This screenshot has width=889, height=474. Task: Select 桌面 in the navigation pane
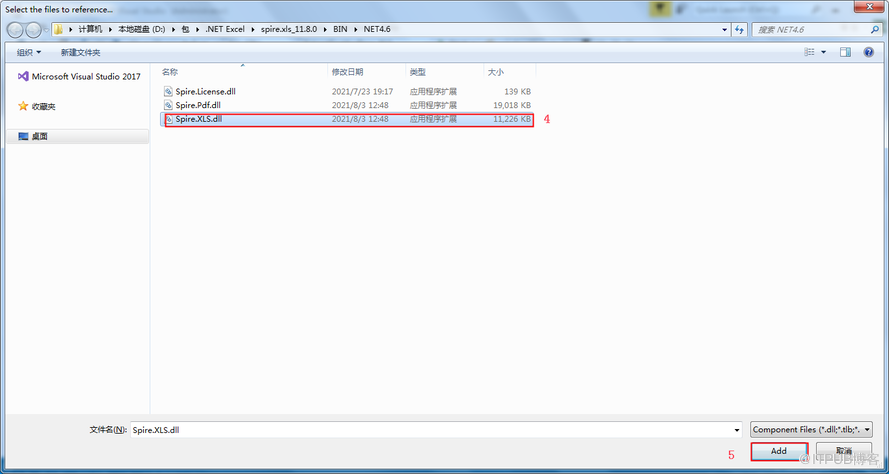pos(78,137)
